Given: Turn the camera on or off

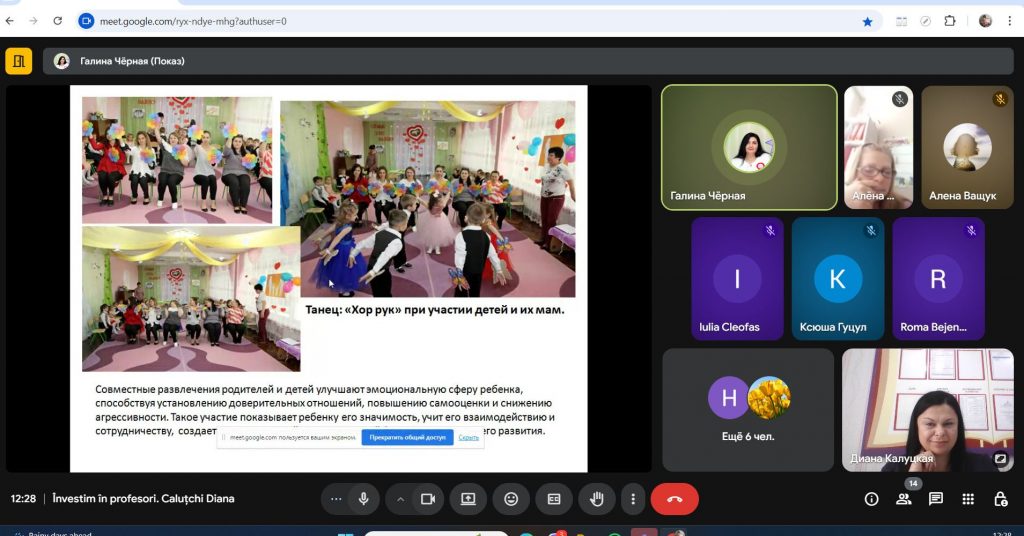Looking at the screenshot, I should 429,499.
